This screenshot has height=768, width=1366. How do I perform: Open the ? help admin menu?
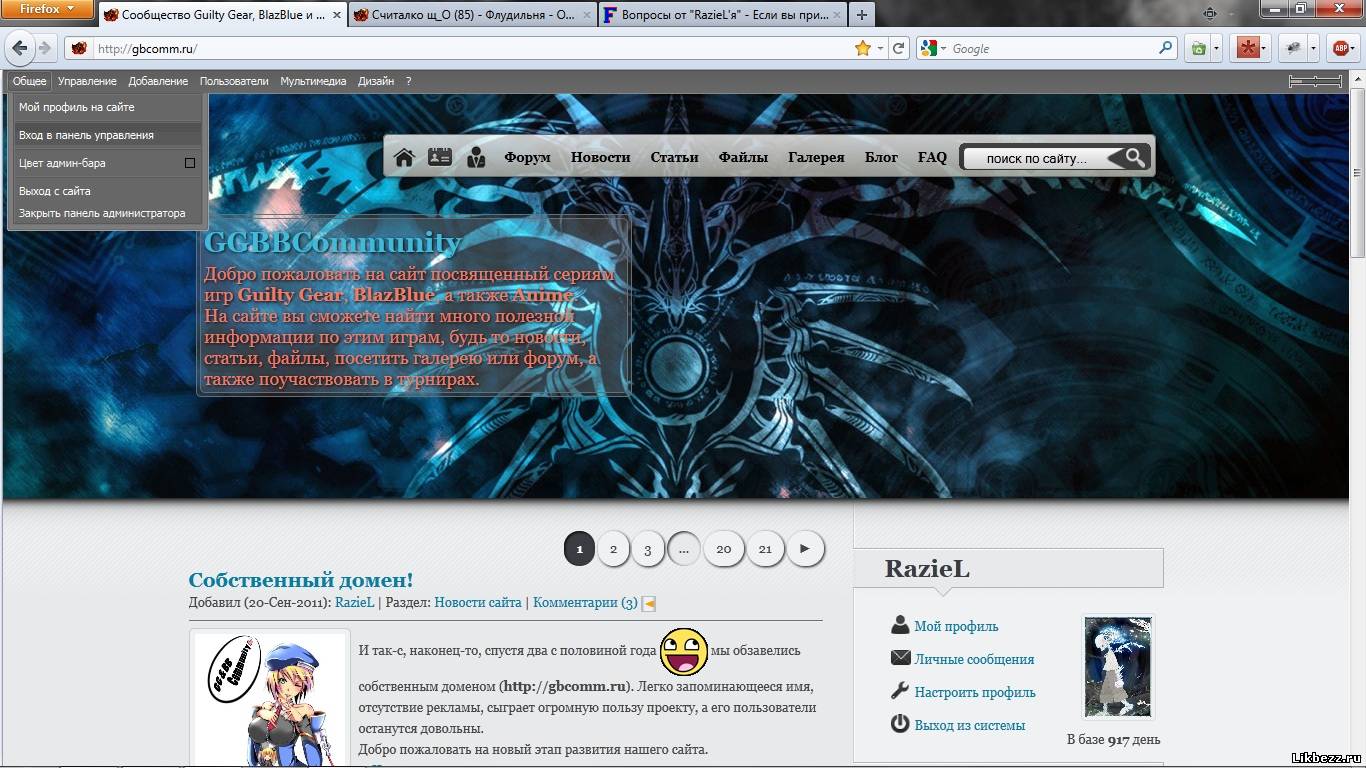tap(408, 81)
